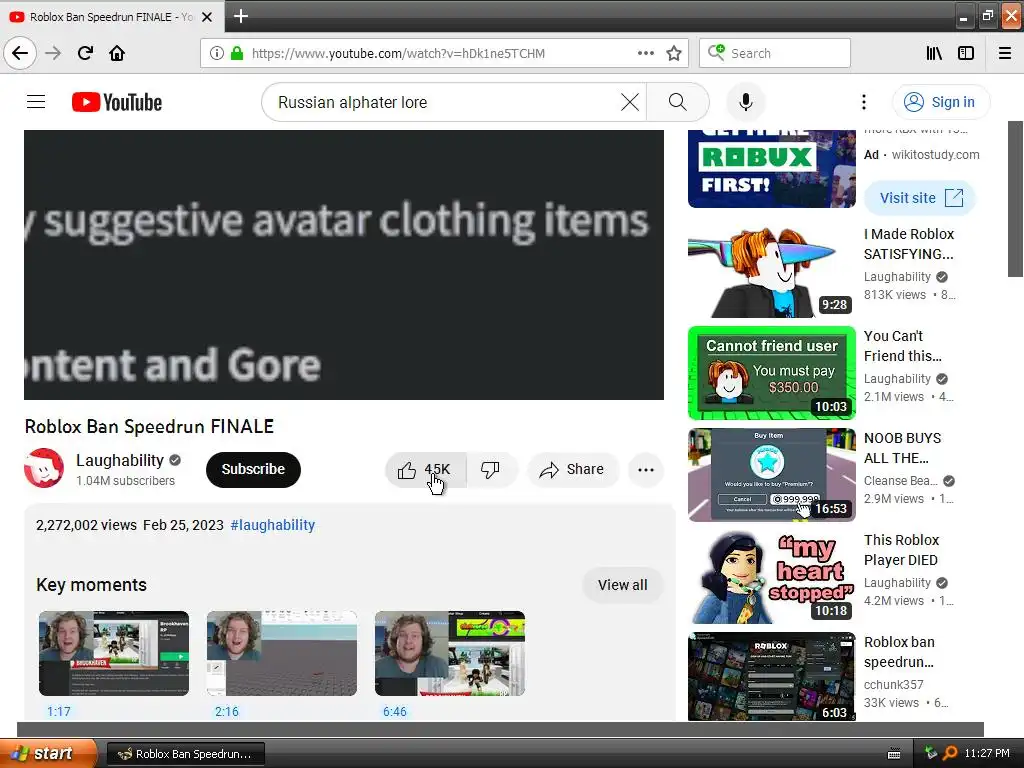Viewport: 1024px width, 768px height.
Task: Open cchunk357 Roblox ban speedrun thumbnail
Action: pyautogui.click(x=771, y=677)
